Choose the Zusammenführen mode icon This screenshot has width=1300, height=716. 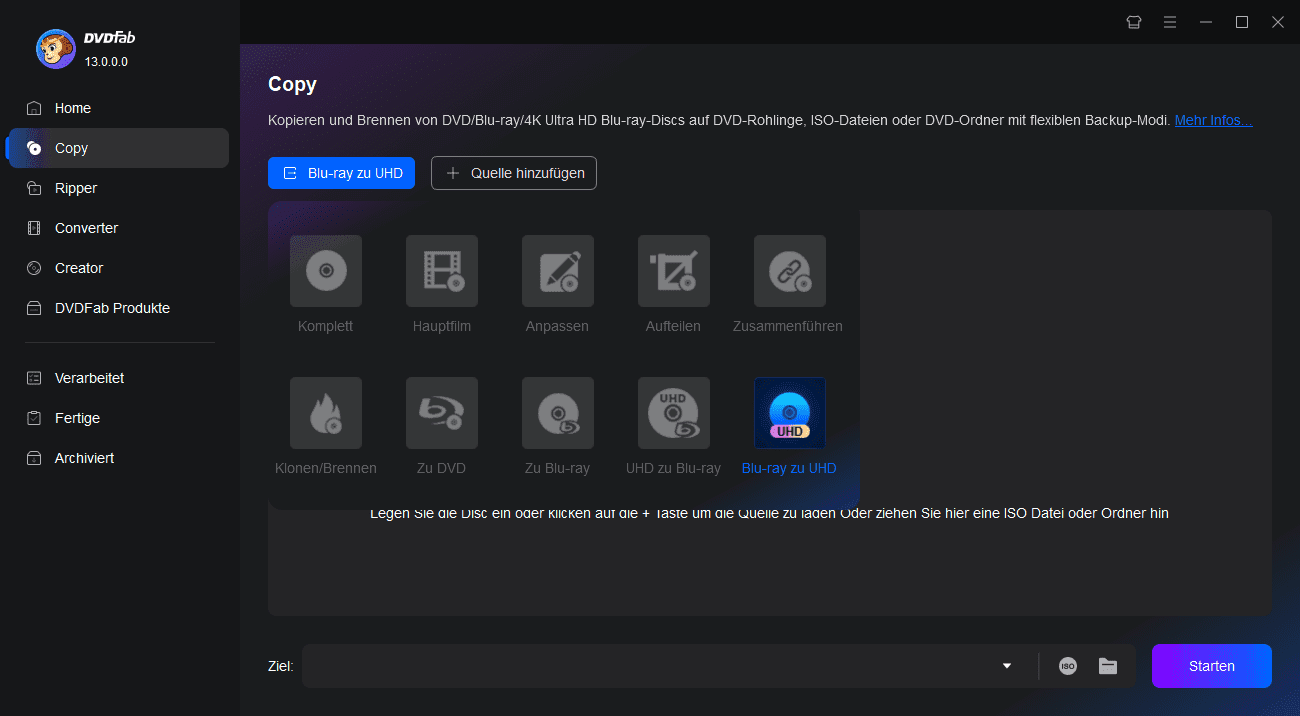[x=790, y=271]
